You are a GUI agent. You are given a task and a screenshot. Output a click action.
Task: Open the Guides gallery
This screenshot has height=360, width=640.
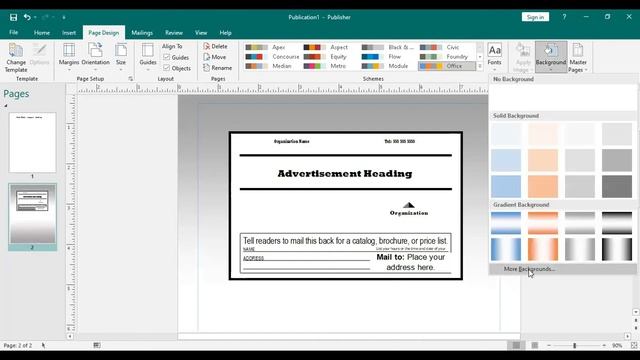coord(148,57)
